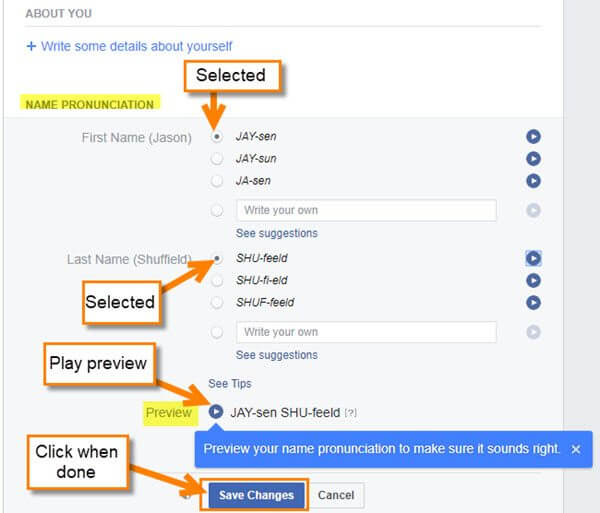Open the See Tips link

[230, 383]
